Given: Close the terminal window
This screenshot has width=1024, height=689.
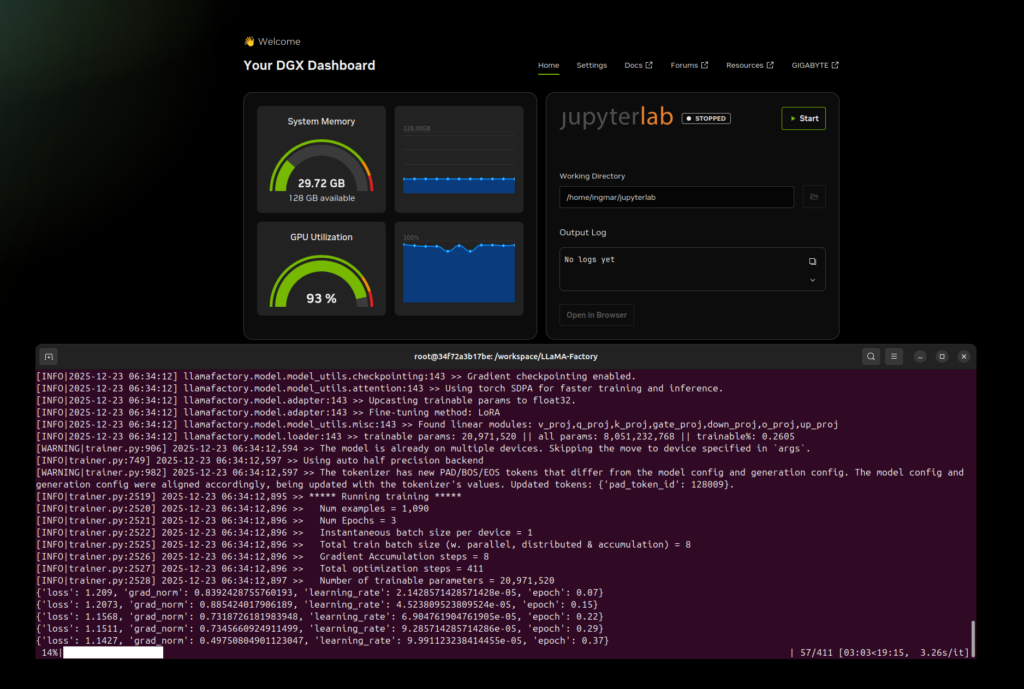Looking at the screenshot, I should pyautogui.click(x=964, y=356).
